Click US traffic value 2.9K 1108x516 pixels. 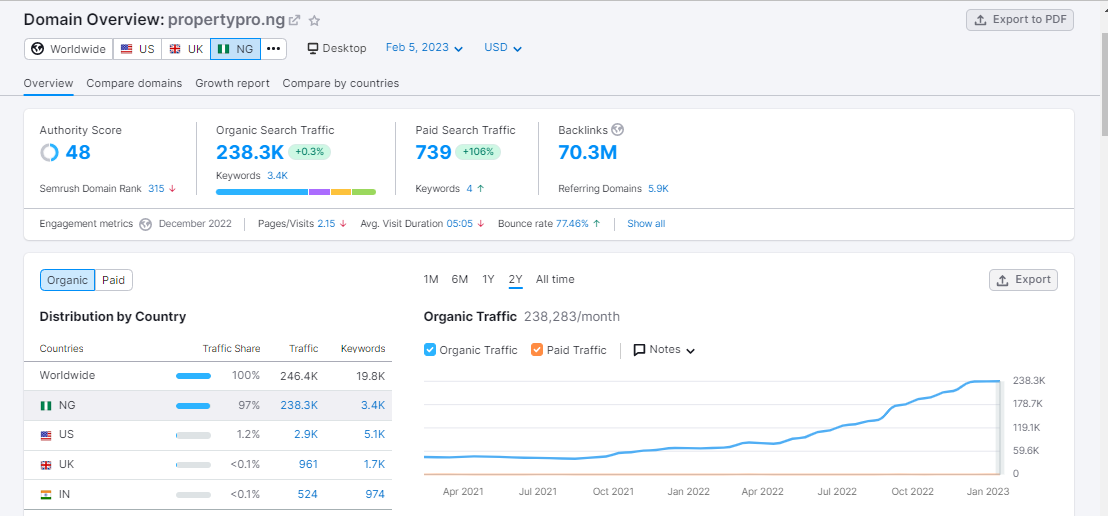[x=306, y=435]
